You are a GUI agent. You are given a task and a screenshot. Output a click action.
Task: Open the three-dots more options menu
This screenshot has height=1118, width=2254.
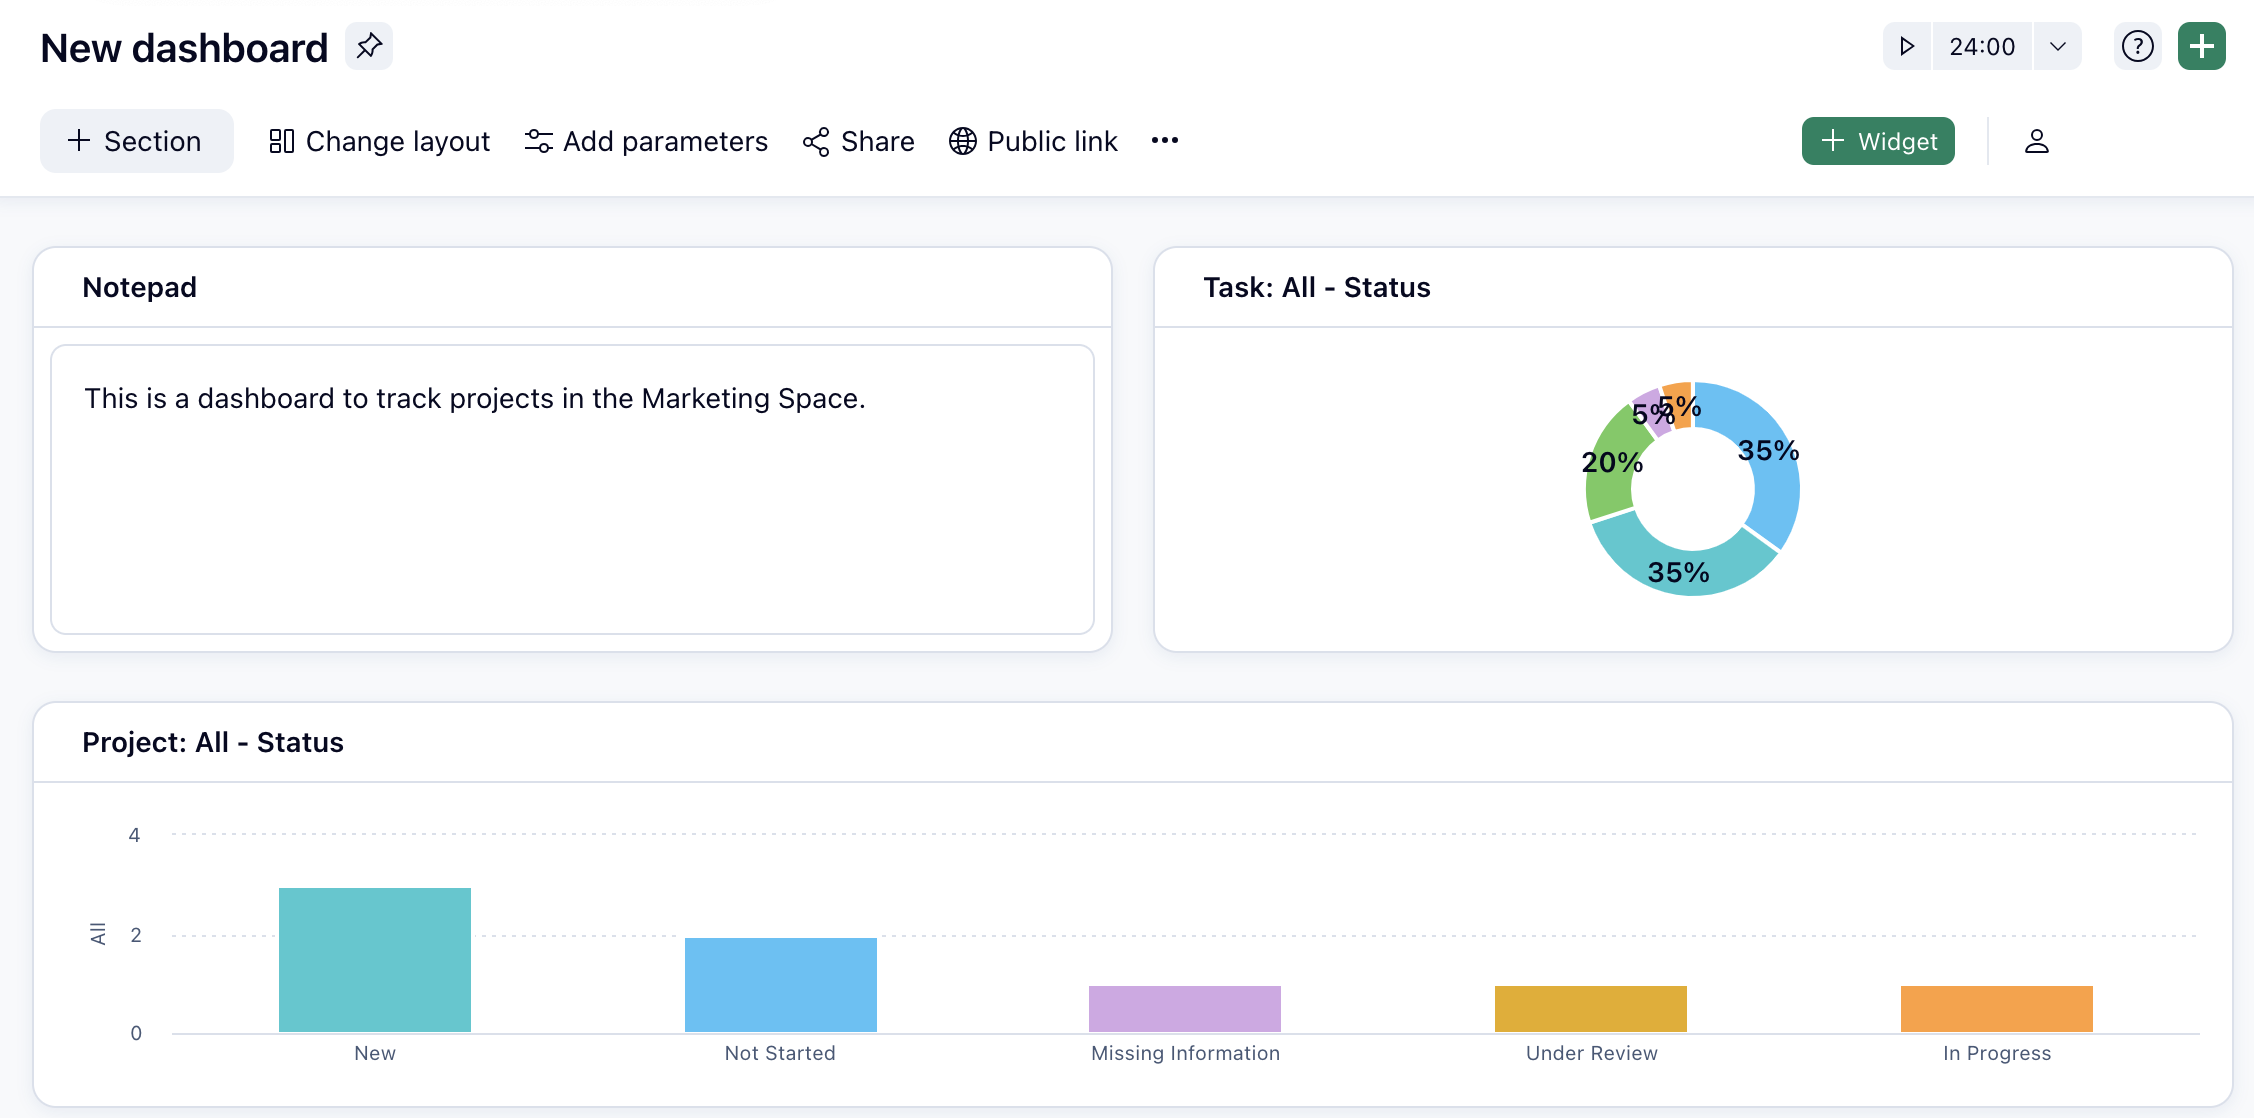pyautogui.click(x=1164, y=140)
